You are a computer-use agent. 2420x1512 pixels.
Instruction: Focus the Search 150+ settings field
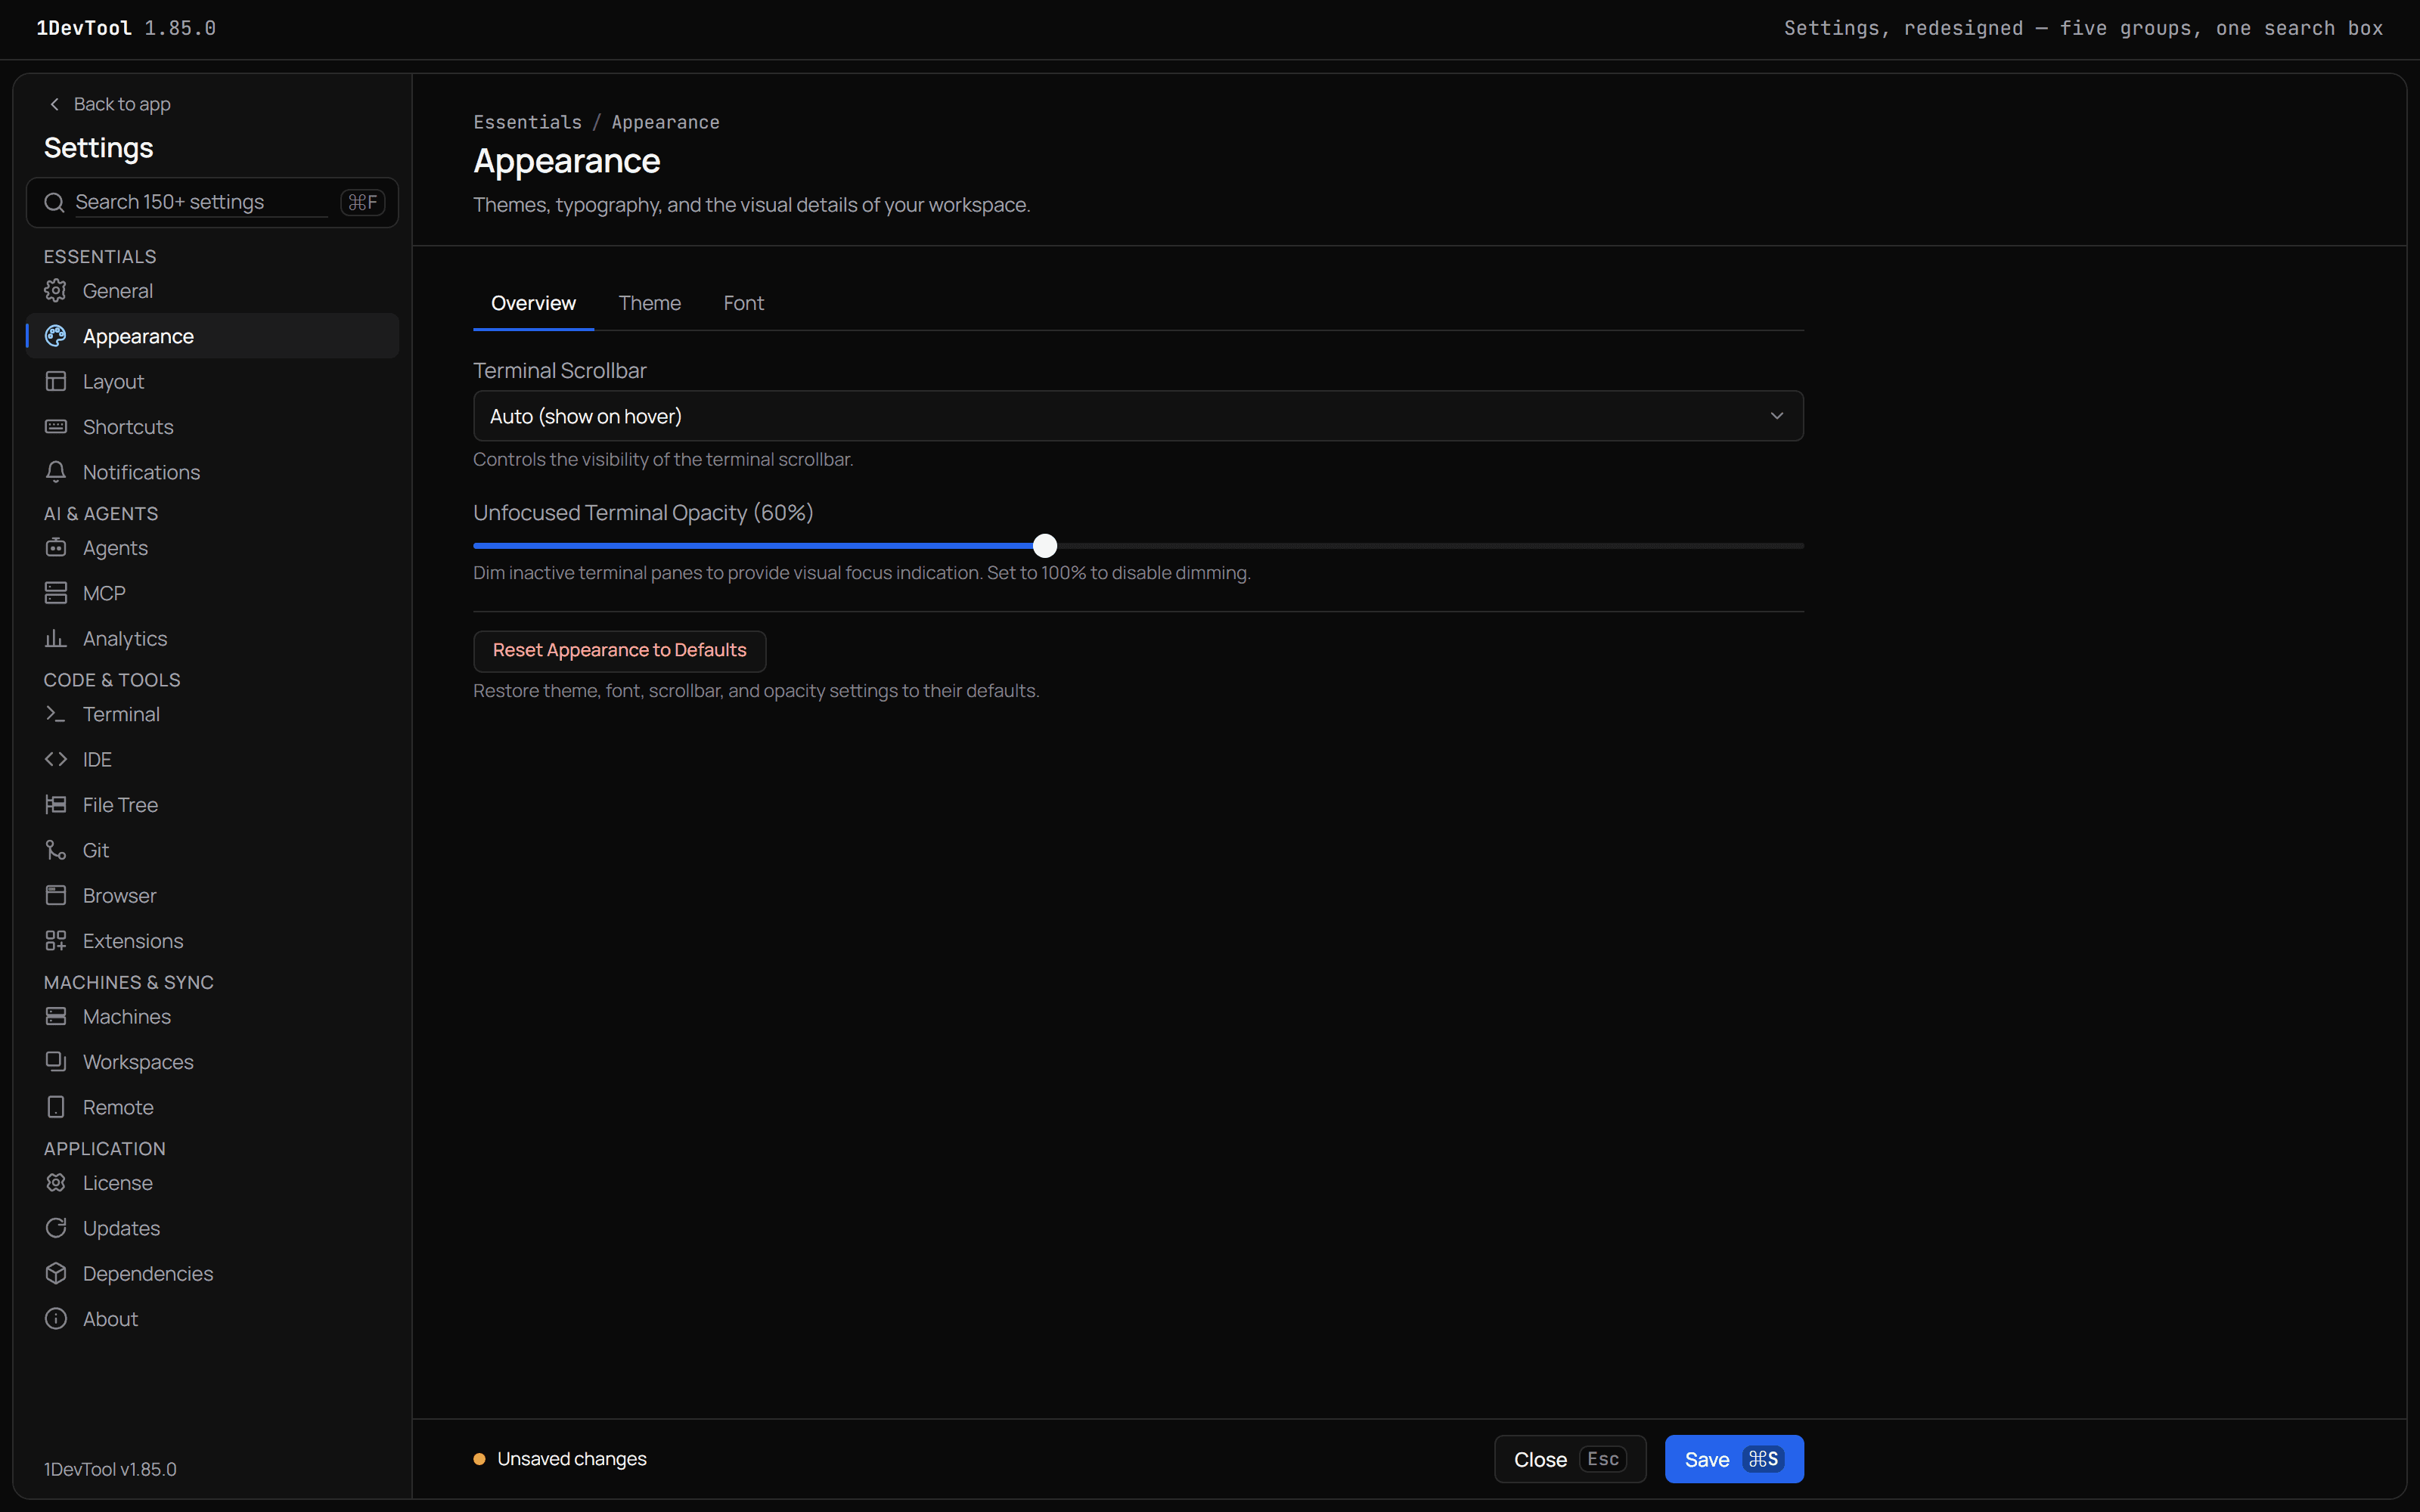pyautogui.click(x=212, y=203)
